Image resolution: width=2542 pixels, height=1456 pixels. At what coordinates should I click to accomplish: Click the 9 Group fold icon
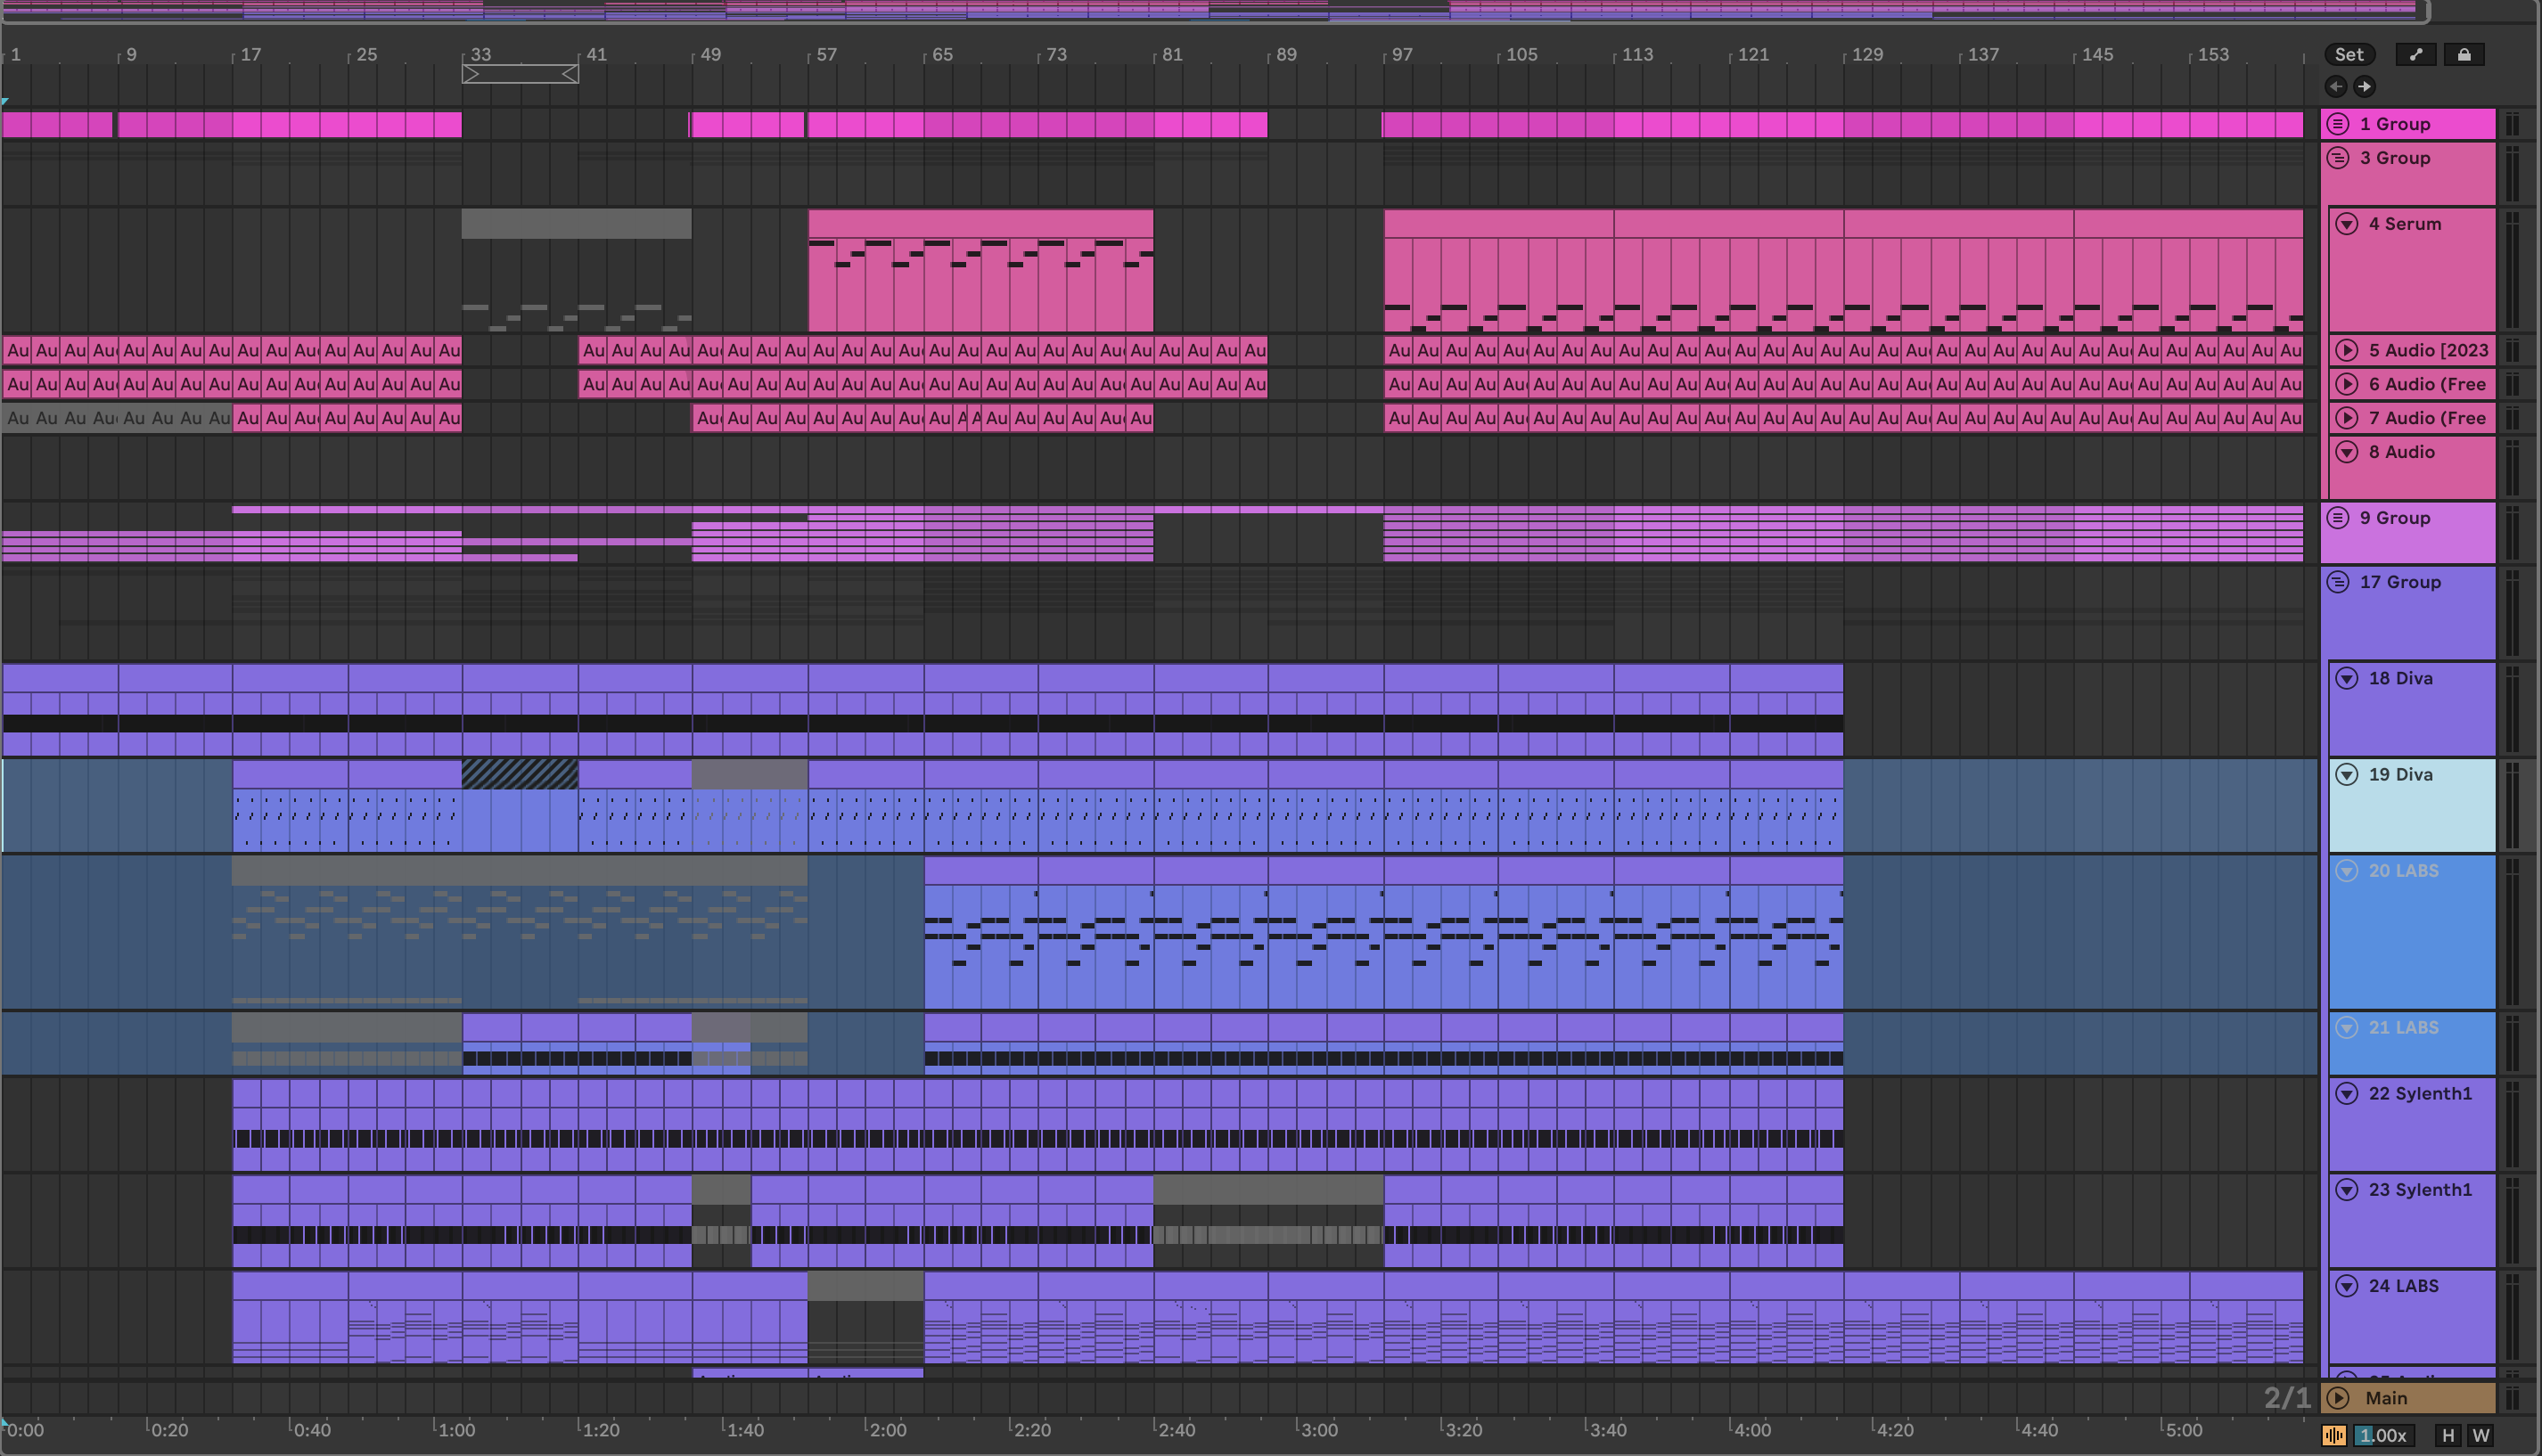coord(2338,518)
